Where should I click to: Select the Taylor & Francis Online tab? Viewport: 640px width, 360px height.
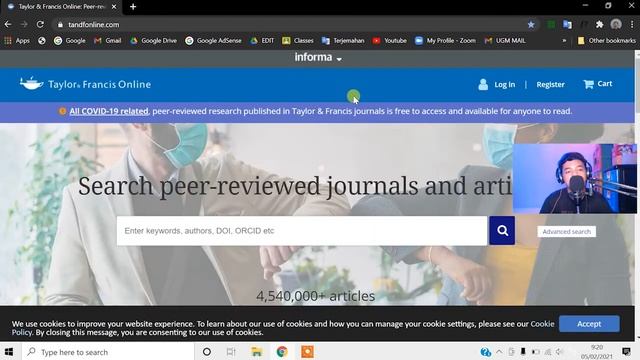coord(61,7)
